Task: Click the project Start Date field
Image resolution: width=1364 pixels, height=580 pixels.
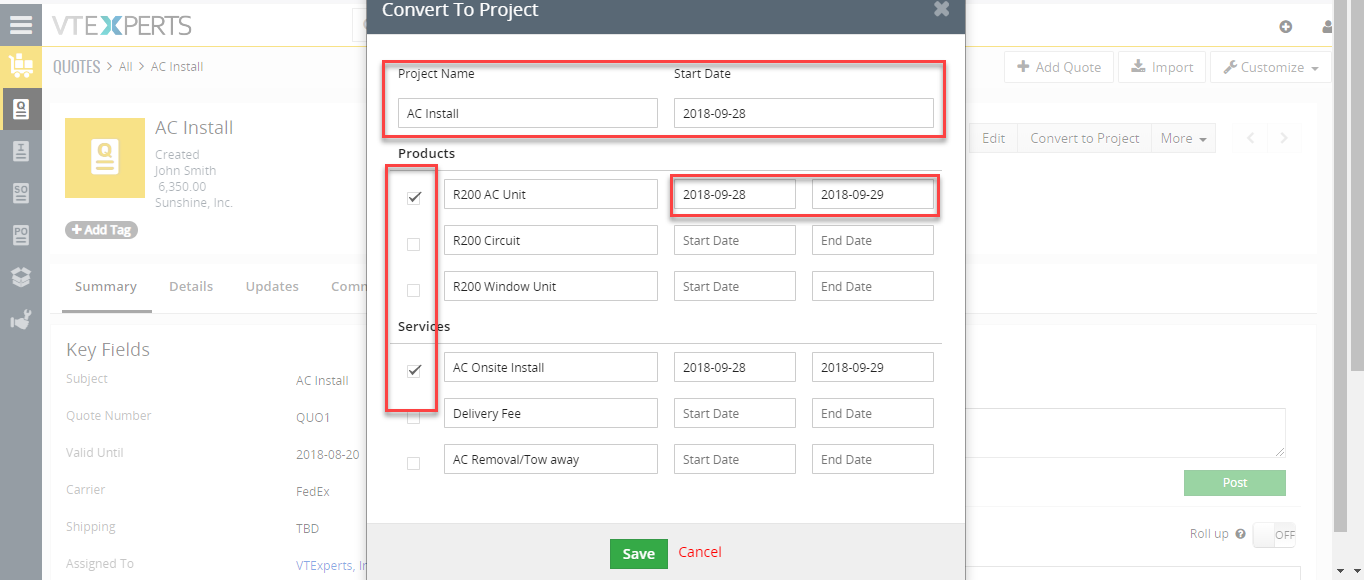Action: [804, 113]
